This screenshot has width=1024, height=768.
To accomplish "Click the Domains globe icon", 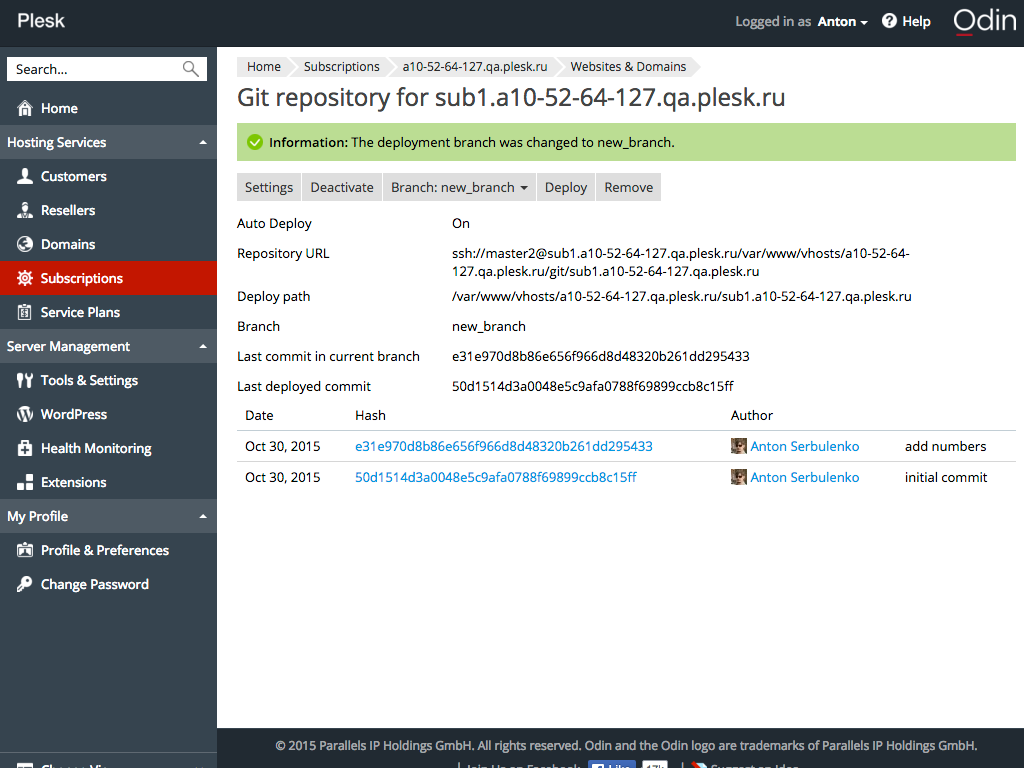I will point(25,244).
